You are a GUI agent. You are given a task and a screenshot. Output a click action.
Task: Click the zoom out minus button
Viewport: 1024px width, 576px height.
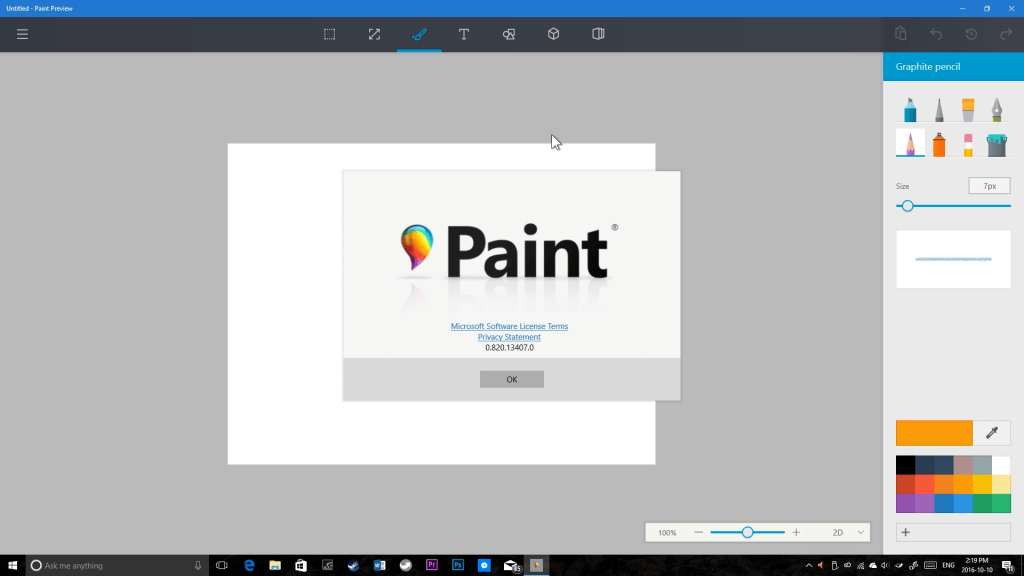click(x=698, y=532)
